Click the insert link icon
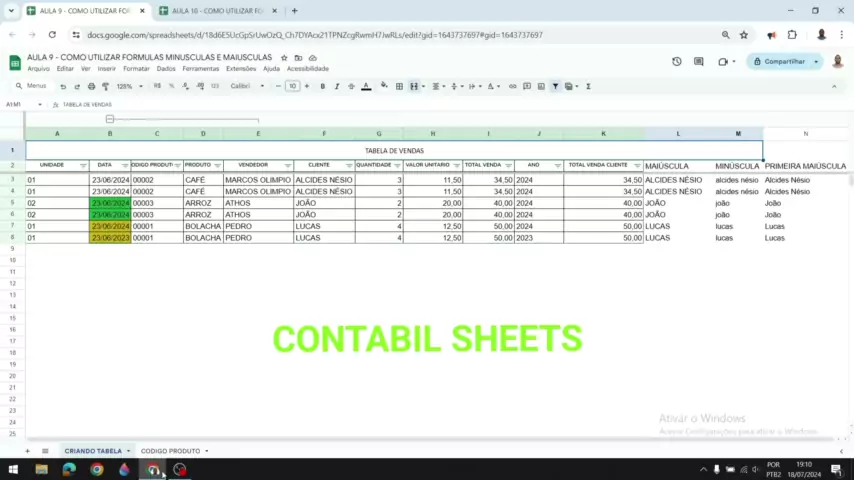Viewport: 854px width, 480px height. pos(513,86)
